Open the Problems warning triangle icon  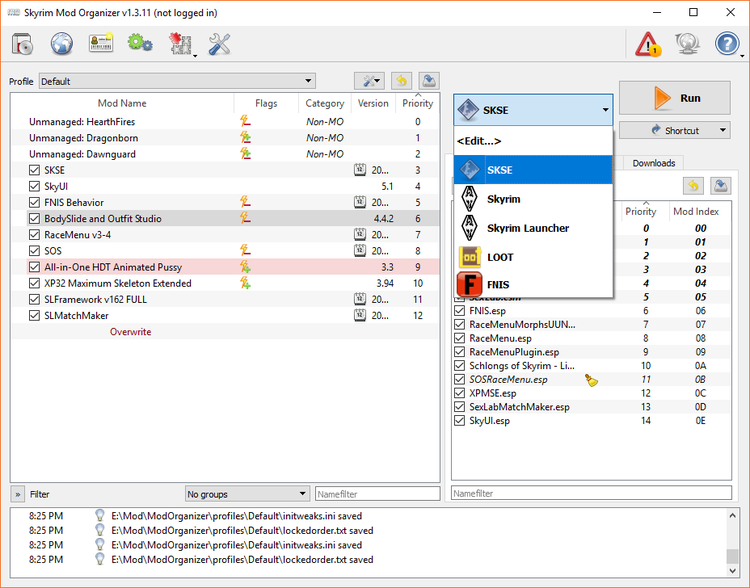(x=648, y=44)
